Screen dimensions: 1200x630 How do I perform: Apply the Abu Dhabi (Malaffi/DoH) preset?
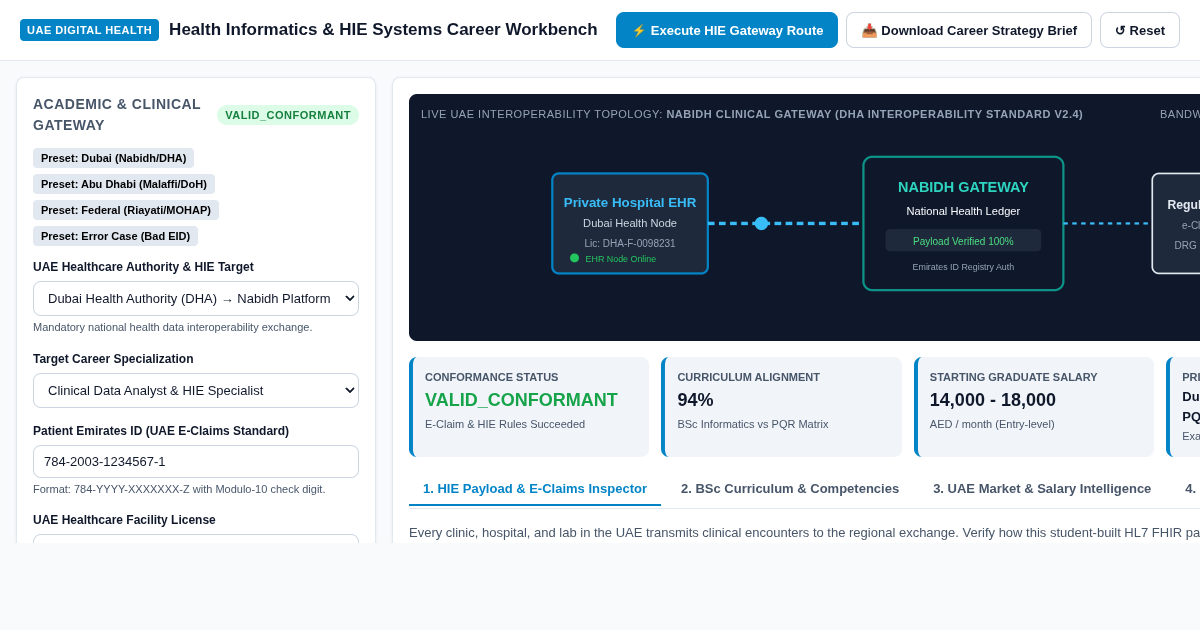point(124,184)
